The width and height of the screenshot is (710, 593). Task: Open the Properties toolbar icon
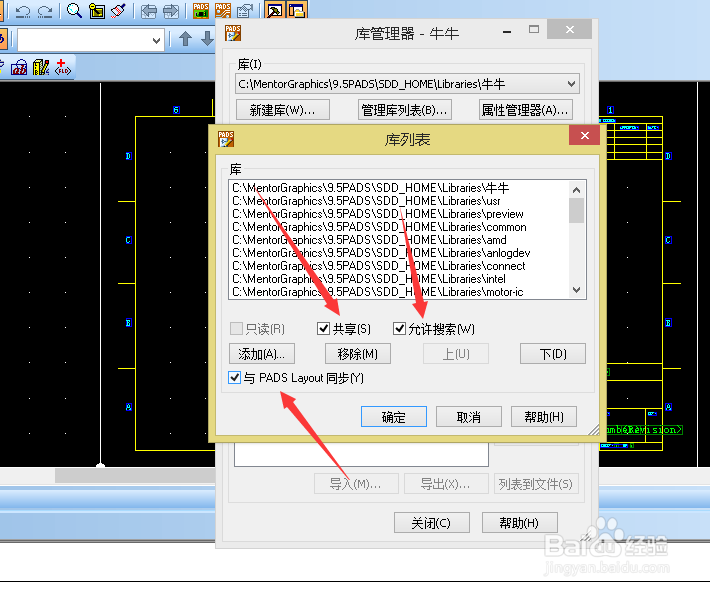point(245,10)
